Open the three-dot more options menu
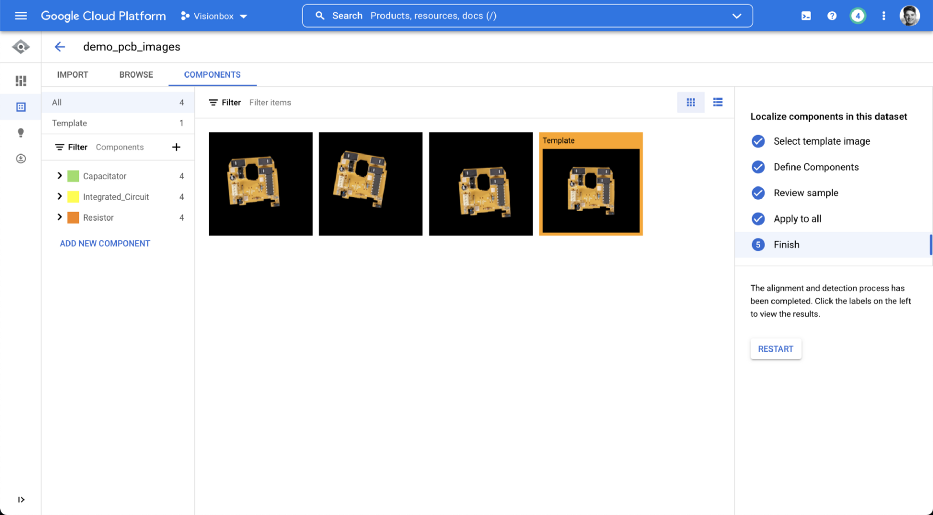The width and height of the screenshot is (933, 515). point(883,16)
